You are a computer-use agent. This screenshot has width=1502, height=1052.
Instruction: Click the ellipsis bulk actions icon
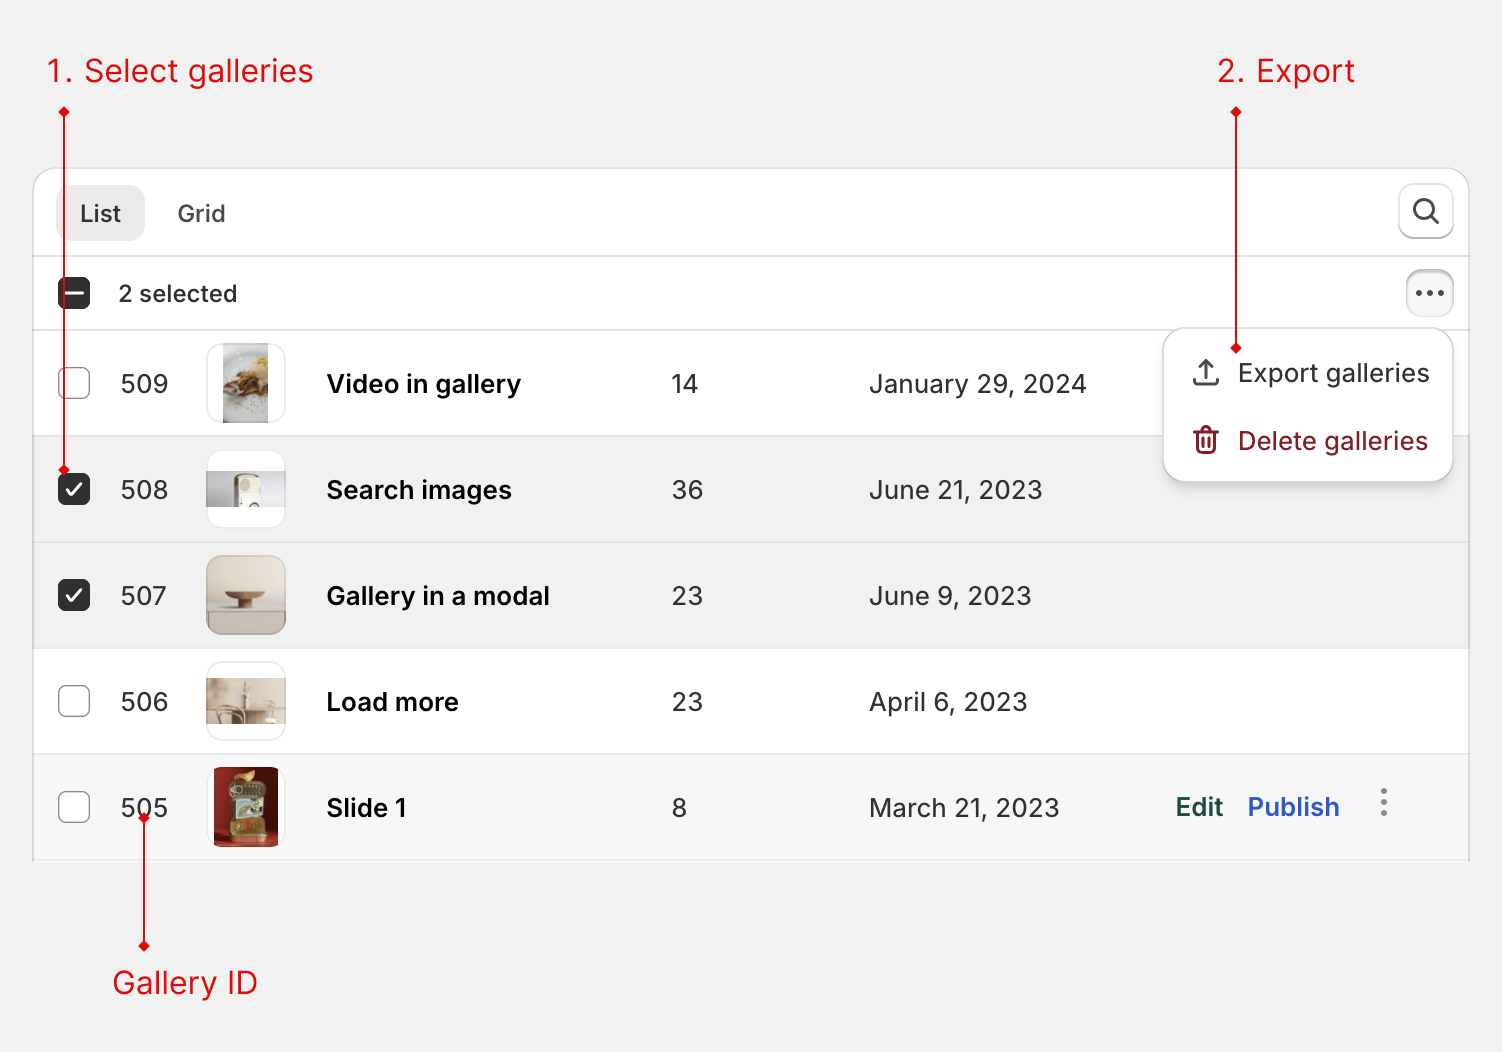pos(1429,292)
